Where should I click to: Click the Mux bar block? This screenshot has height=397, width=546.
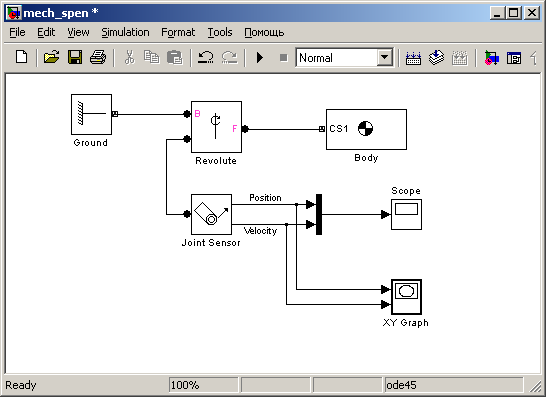pyautogui.click(x=319, y=215)
